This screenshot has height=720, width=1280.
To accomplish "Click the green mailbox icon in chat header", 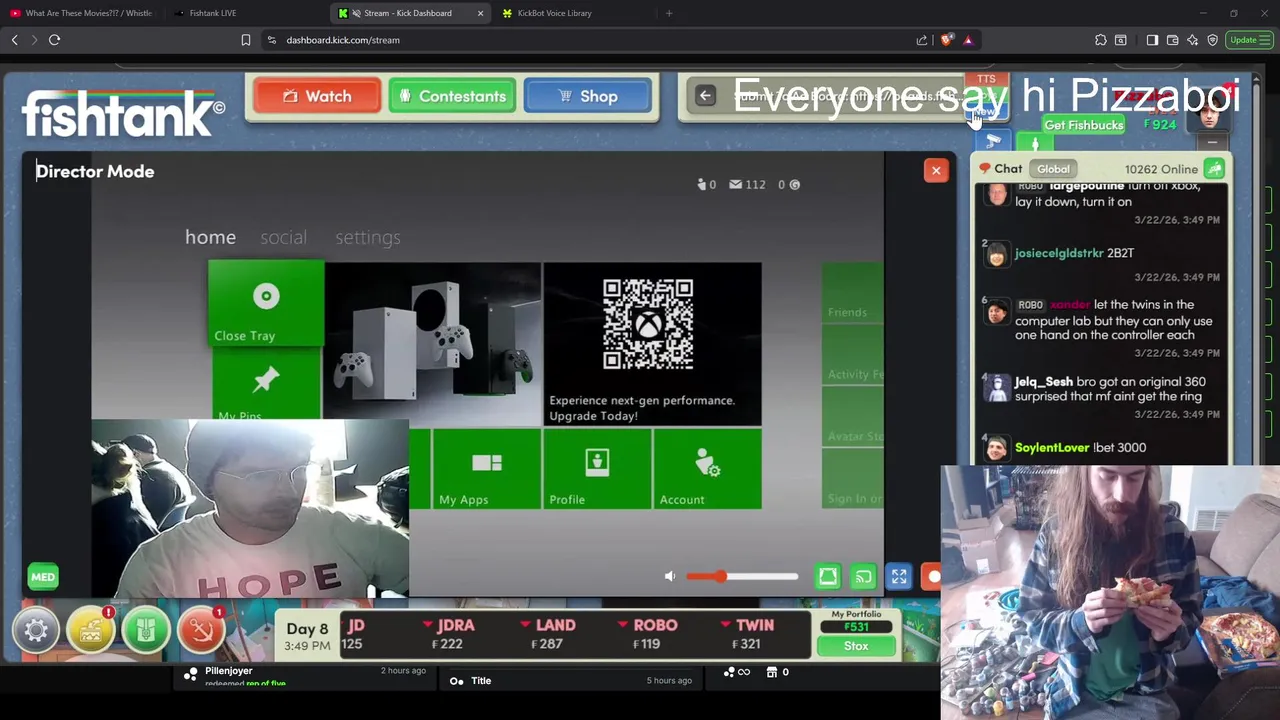I will (x=1214, y=169).
